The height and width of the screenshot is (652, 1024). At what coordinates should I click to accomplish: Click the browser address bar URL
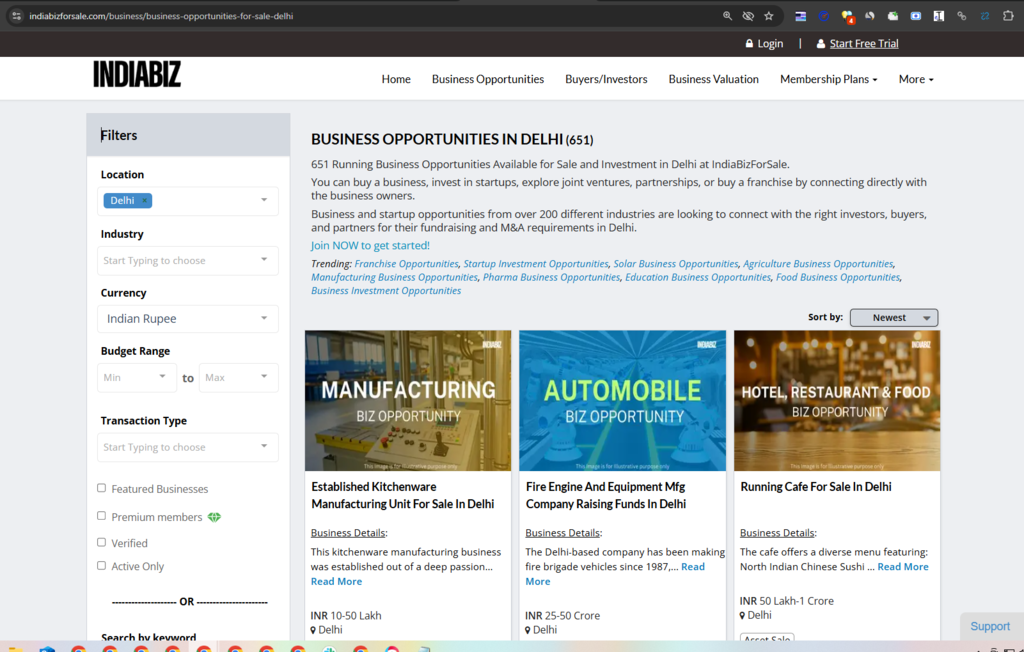click(x=161, y=16)
